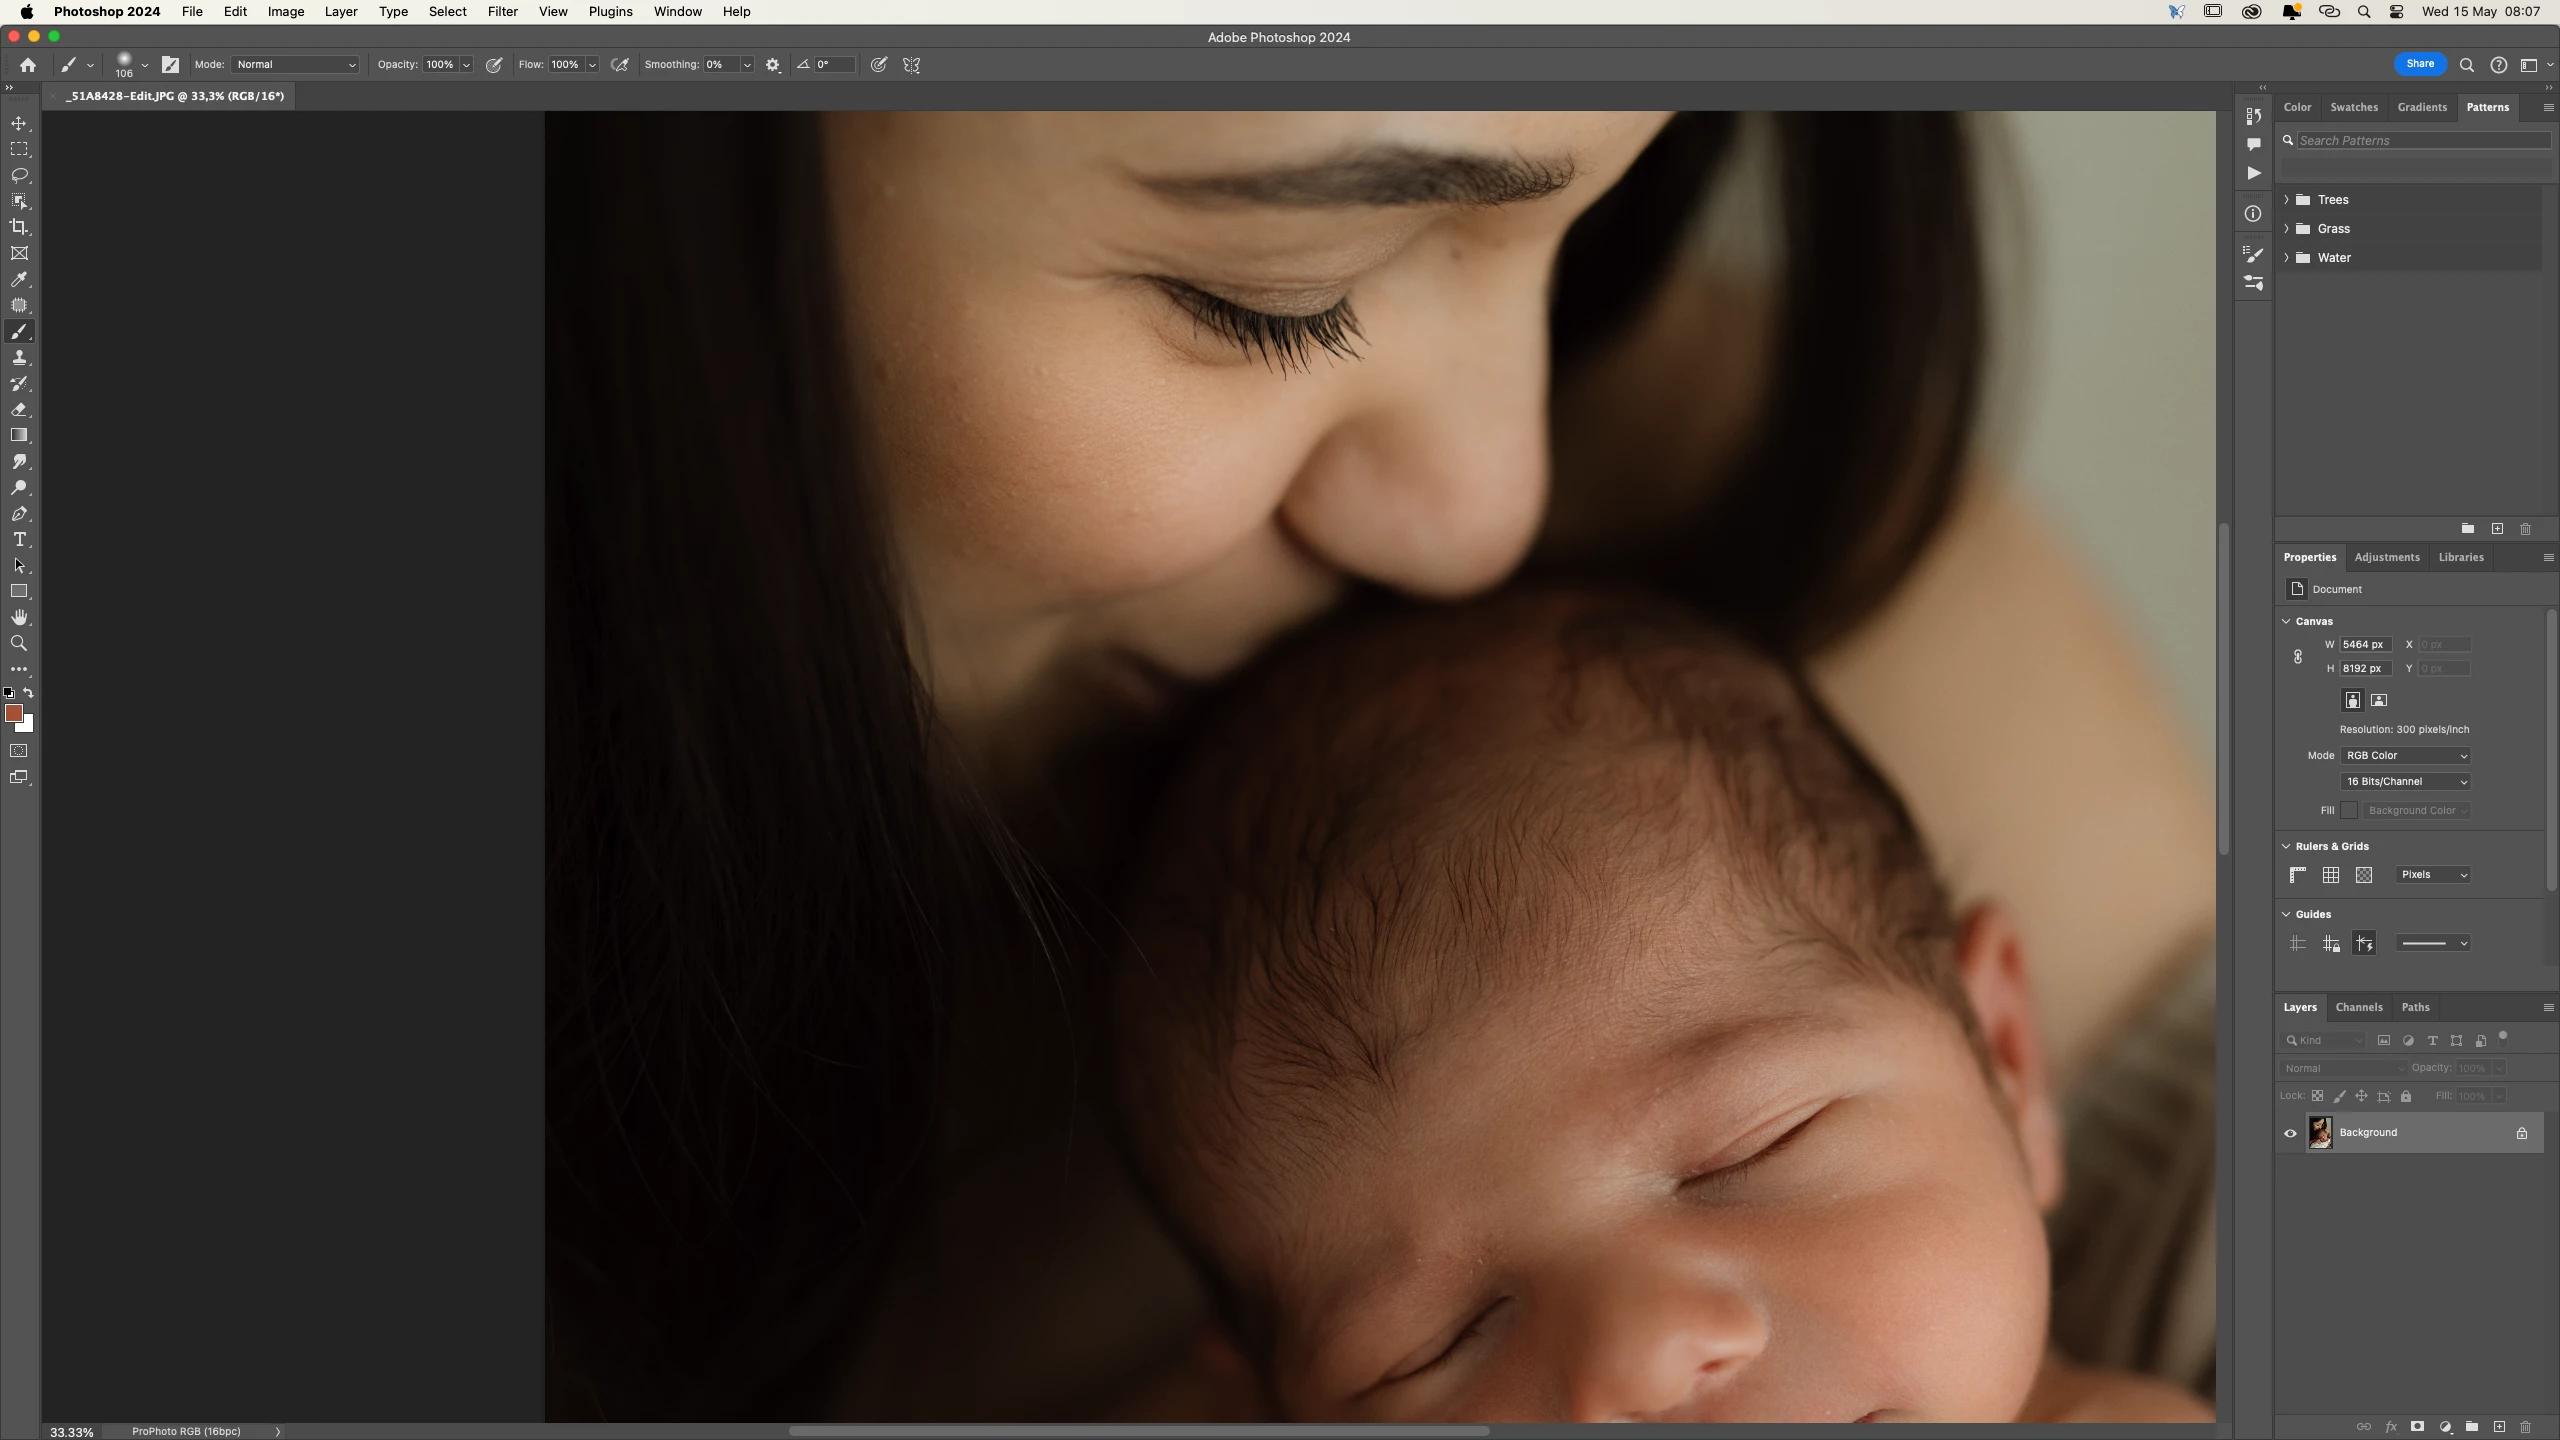2560x1440 pixels.
Task: Click the Share button
Action: point(2420,64)
